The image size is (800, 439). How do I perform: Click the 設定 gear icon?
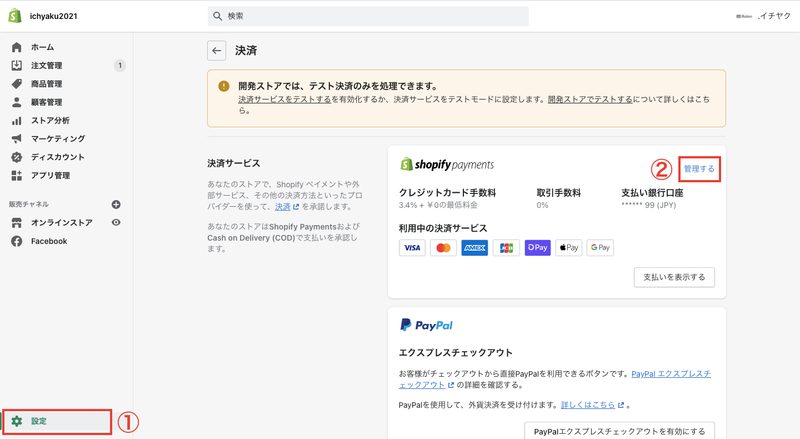click(x=16, y=421)
